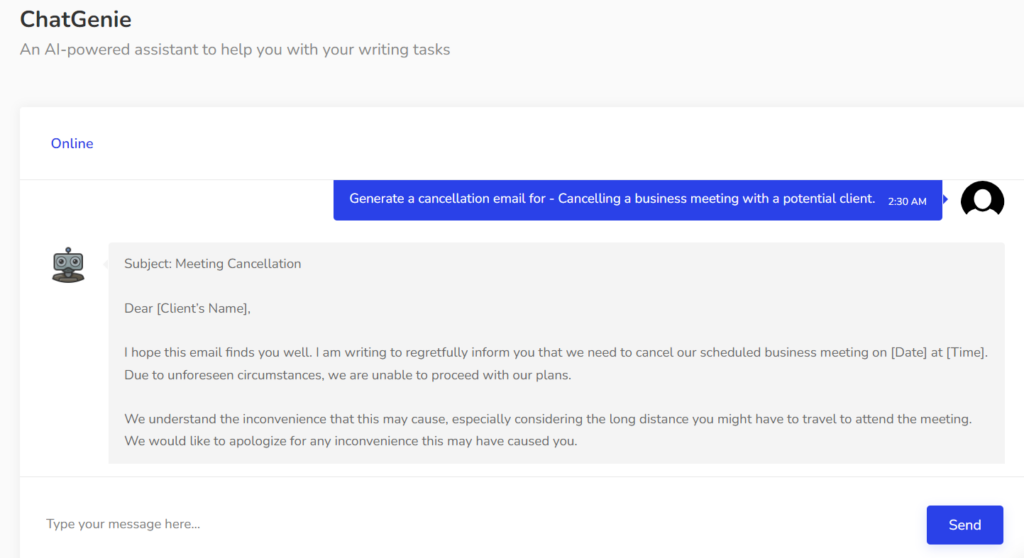
Task: Click the 'Subject: Meeting Cancellation' line
Action: (x=212, y=264)
